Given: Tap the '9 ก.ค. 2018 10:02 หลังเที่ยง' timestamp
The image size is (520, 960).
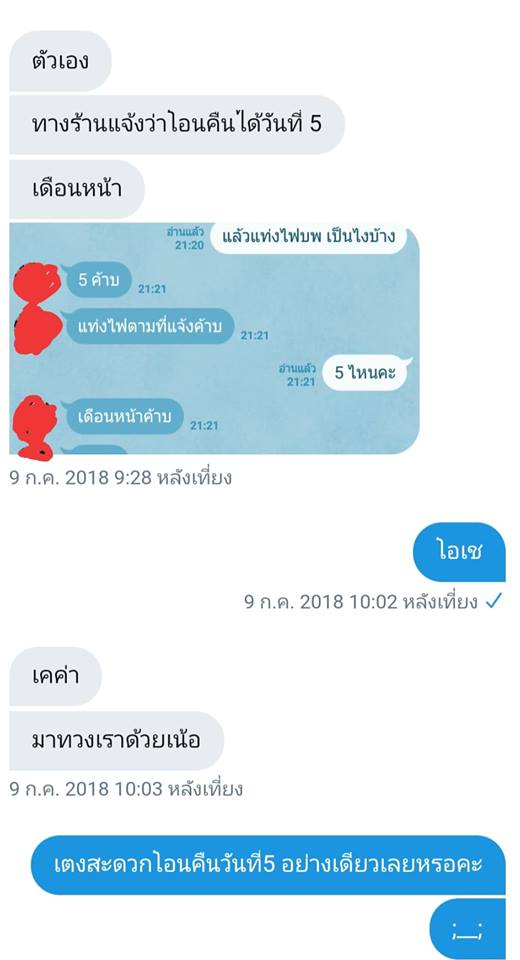Looking at the screenshot, I should coord(360,602).
